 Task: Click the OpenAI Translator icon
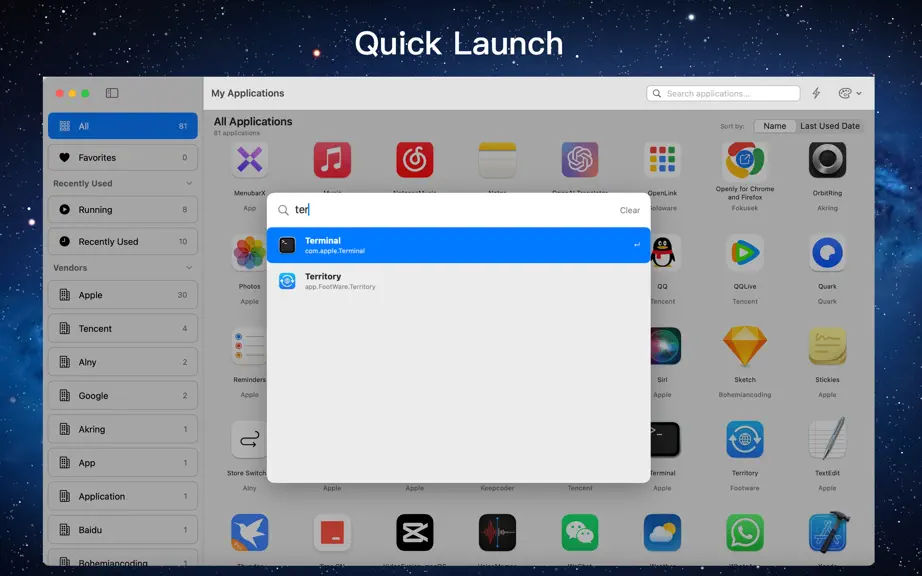point(580,159)
